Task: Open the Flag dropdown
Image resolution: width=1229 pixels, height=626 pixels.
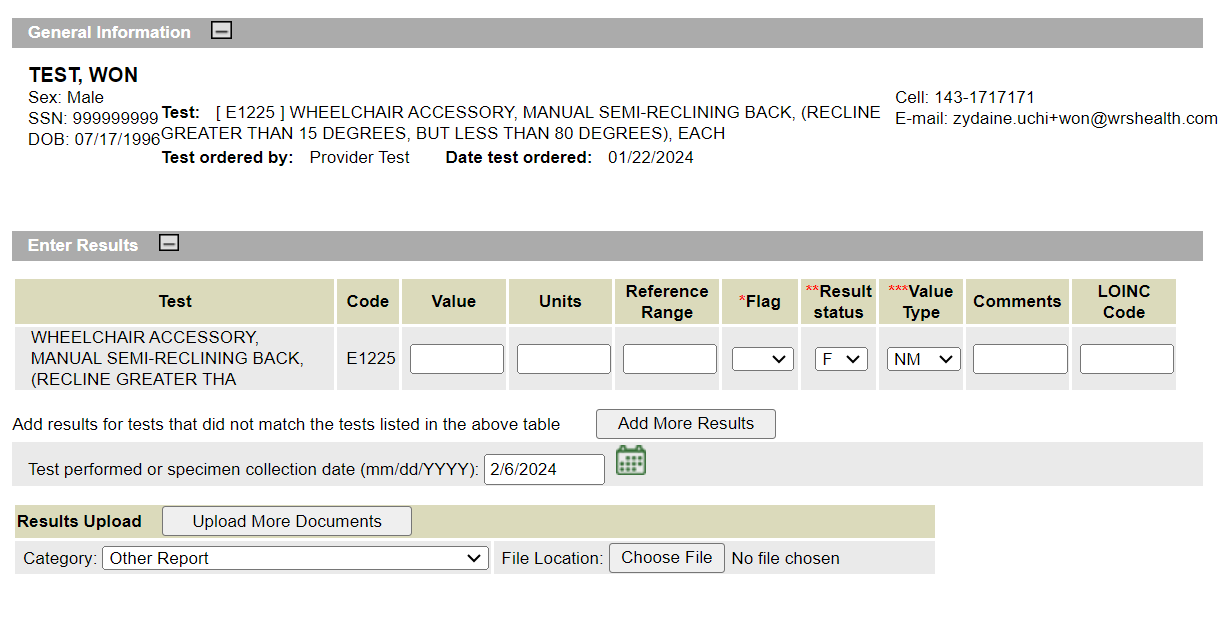Action: tap(762, 359)
